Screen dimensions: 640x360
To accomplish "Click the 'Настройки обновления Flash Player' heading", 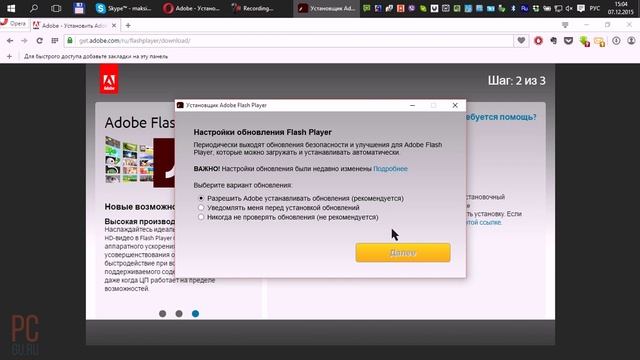I will 262,132.
